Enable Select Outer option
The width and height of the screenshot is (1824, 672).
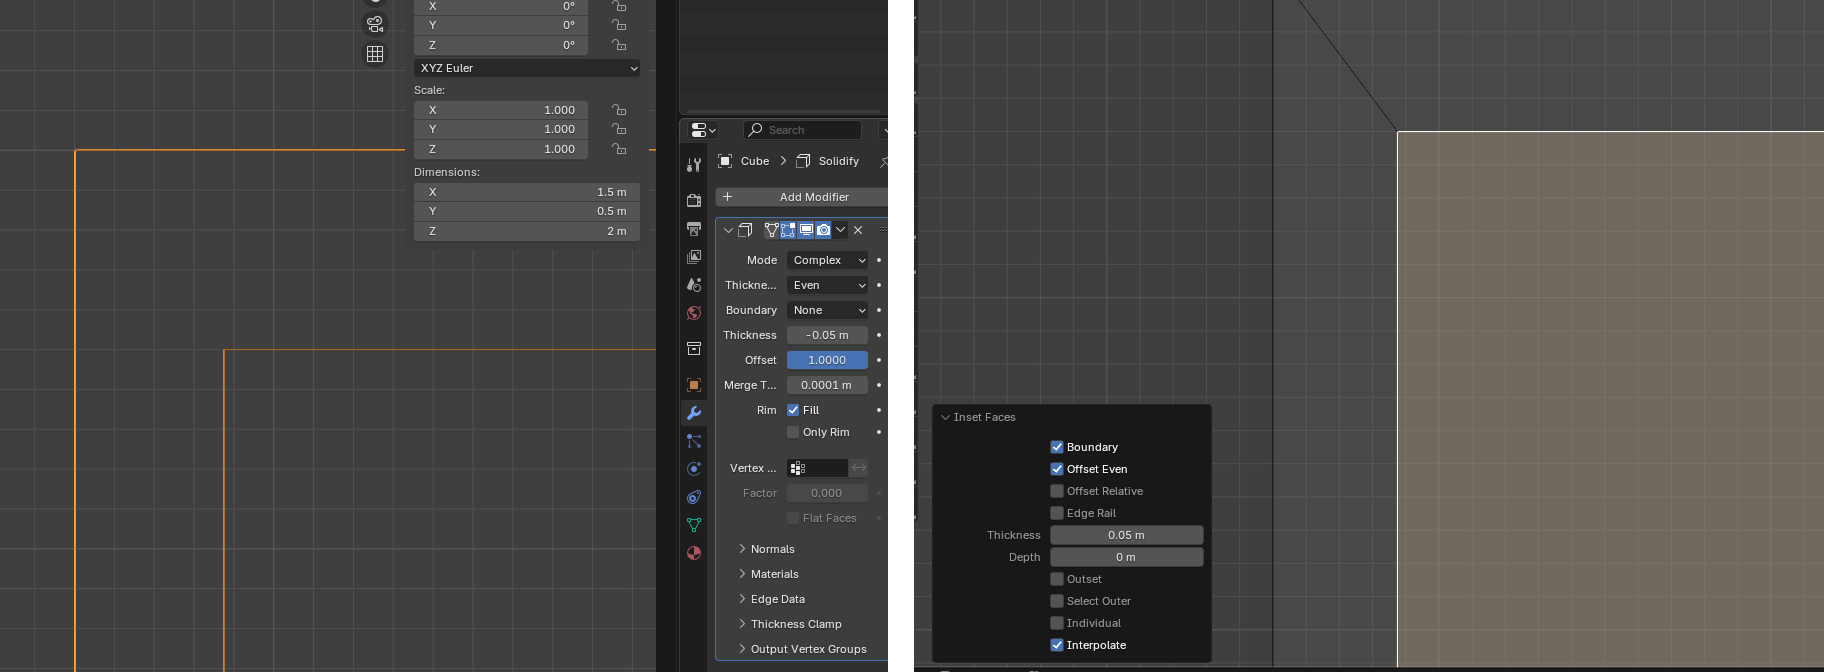(x=1057, y=601)
